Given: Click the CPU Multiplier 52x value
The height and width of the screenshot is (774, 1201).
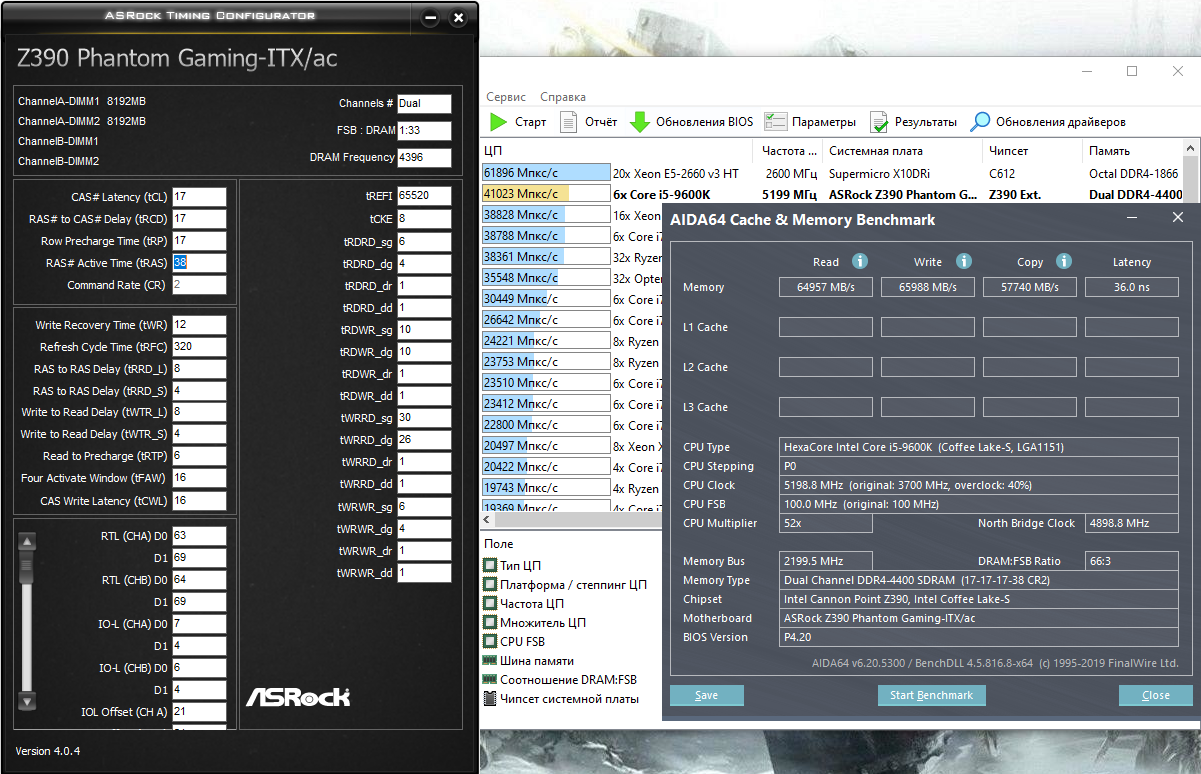Looking at the screenshot, I should click(x=826, y=523).
